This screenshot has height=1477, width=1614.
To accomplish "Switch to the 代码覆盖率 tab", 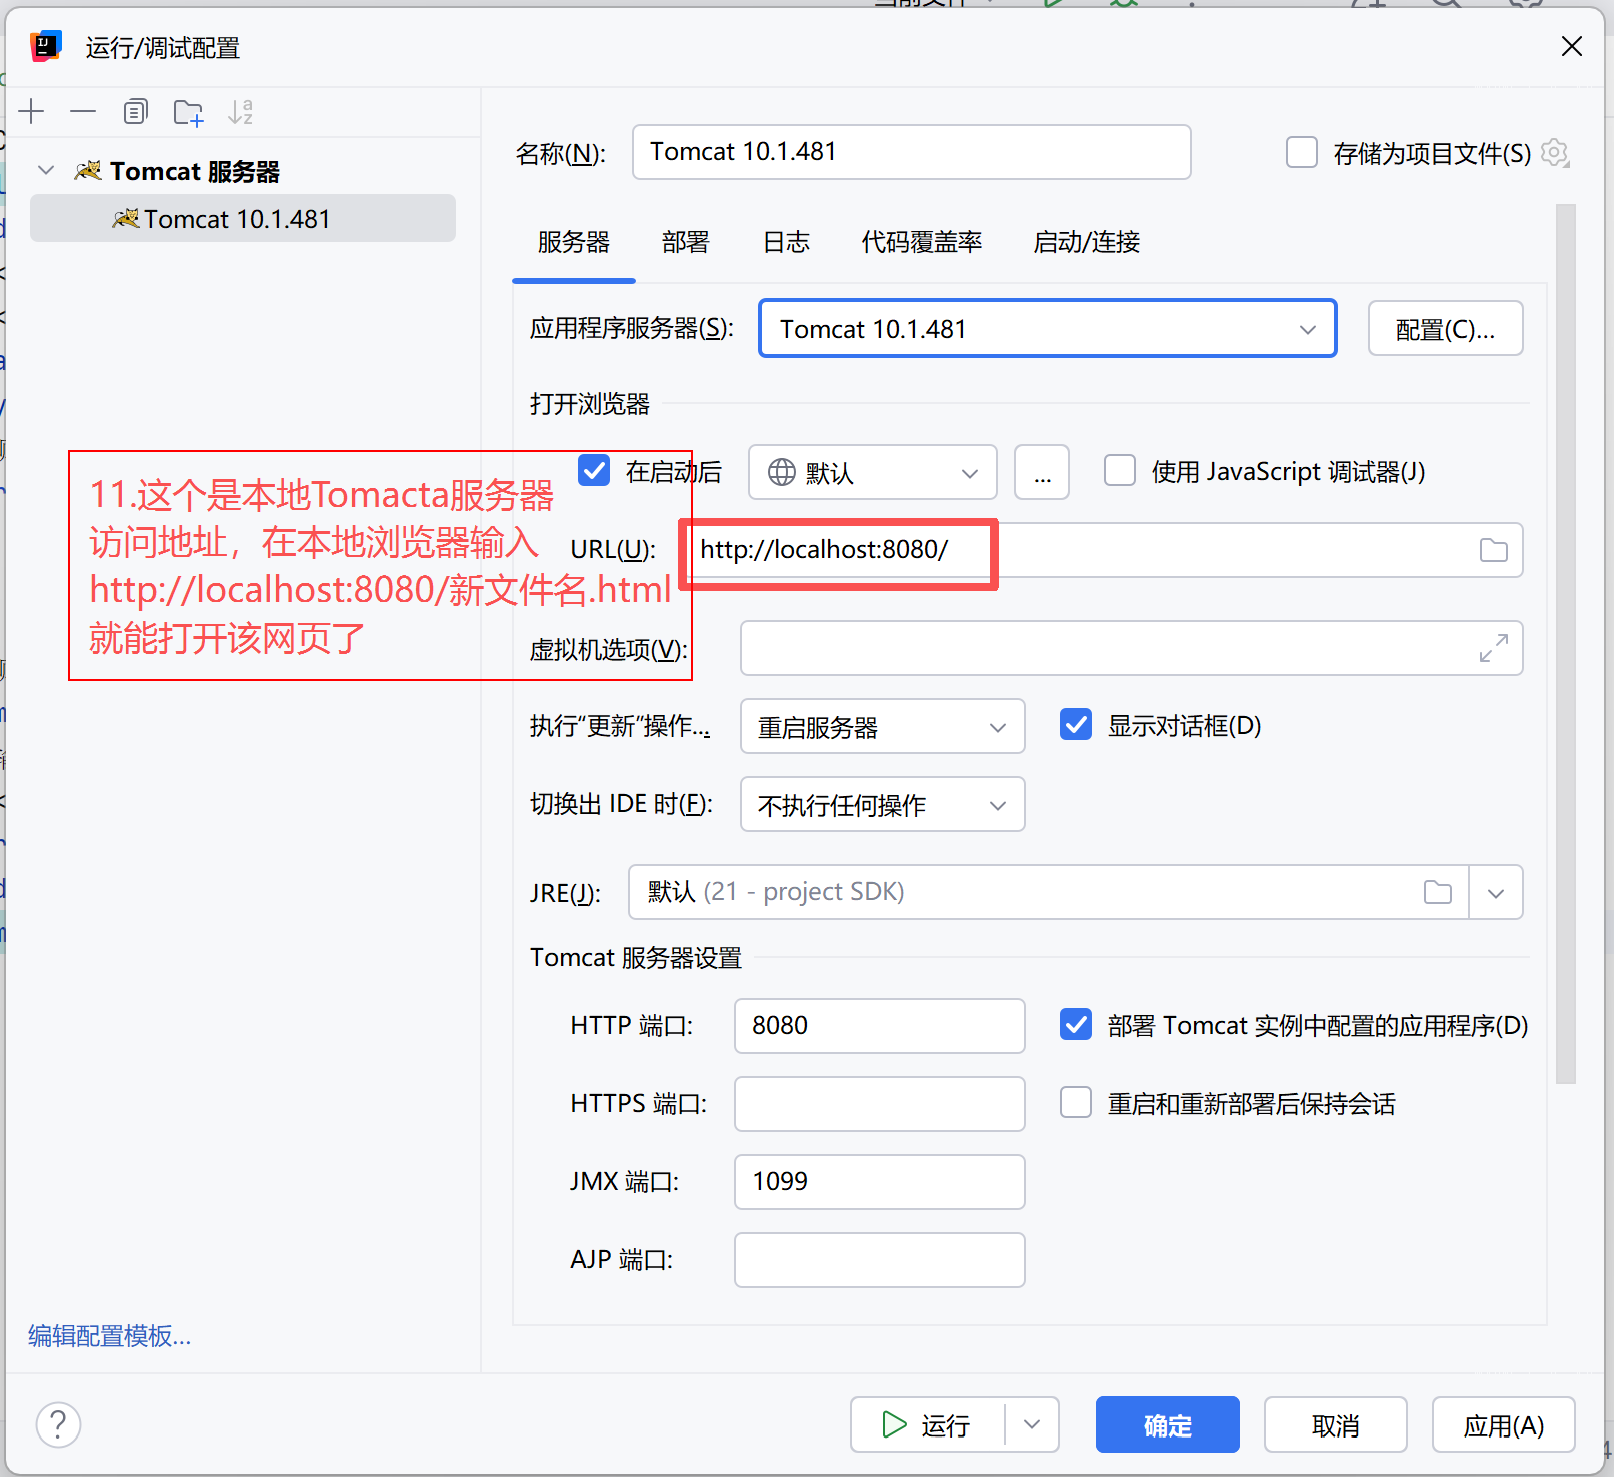I will coord(922,242).
